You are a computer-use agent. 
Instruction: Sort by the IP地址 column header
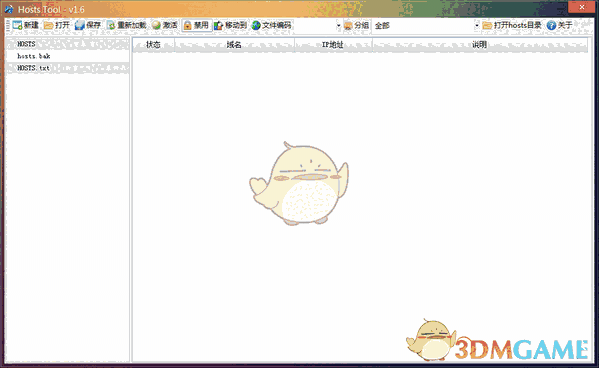[x=333, y=45]
